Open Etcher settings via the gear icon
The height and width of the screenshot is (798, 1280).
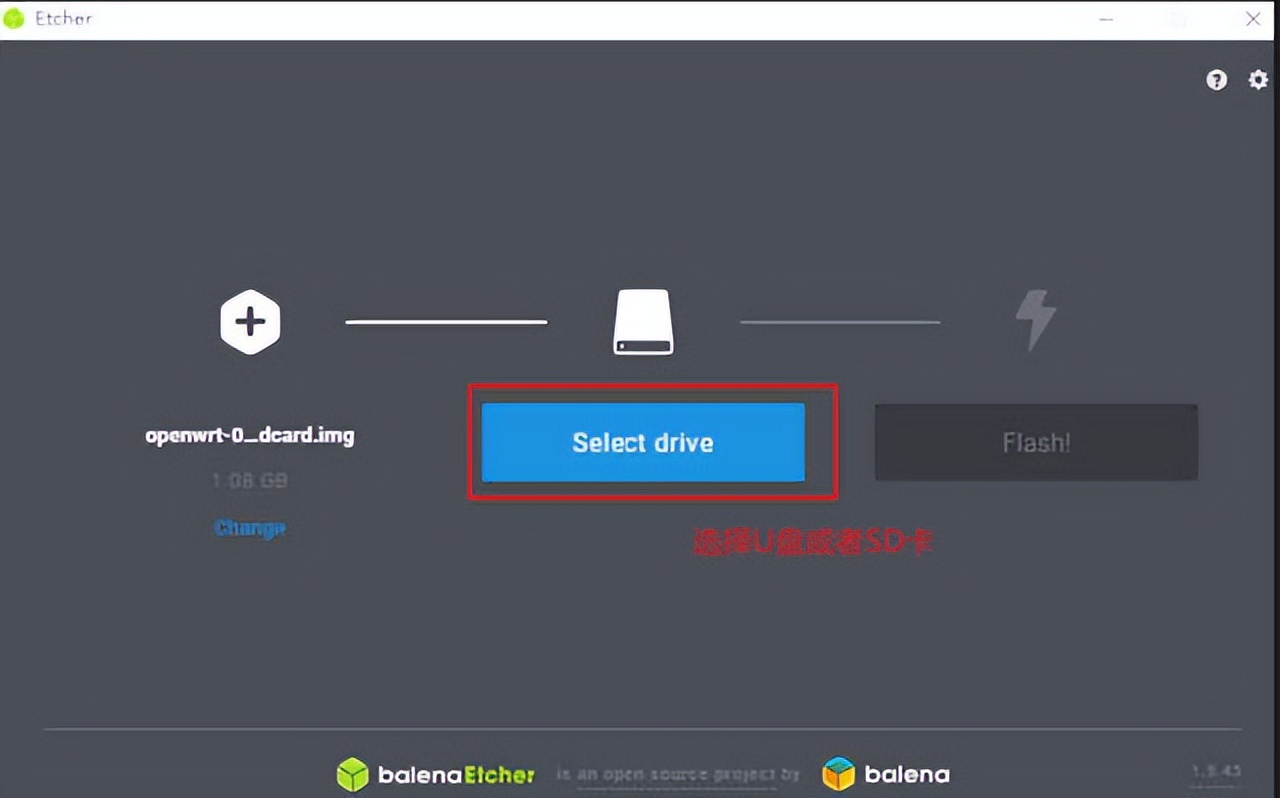(x=1257, y=79)
